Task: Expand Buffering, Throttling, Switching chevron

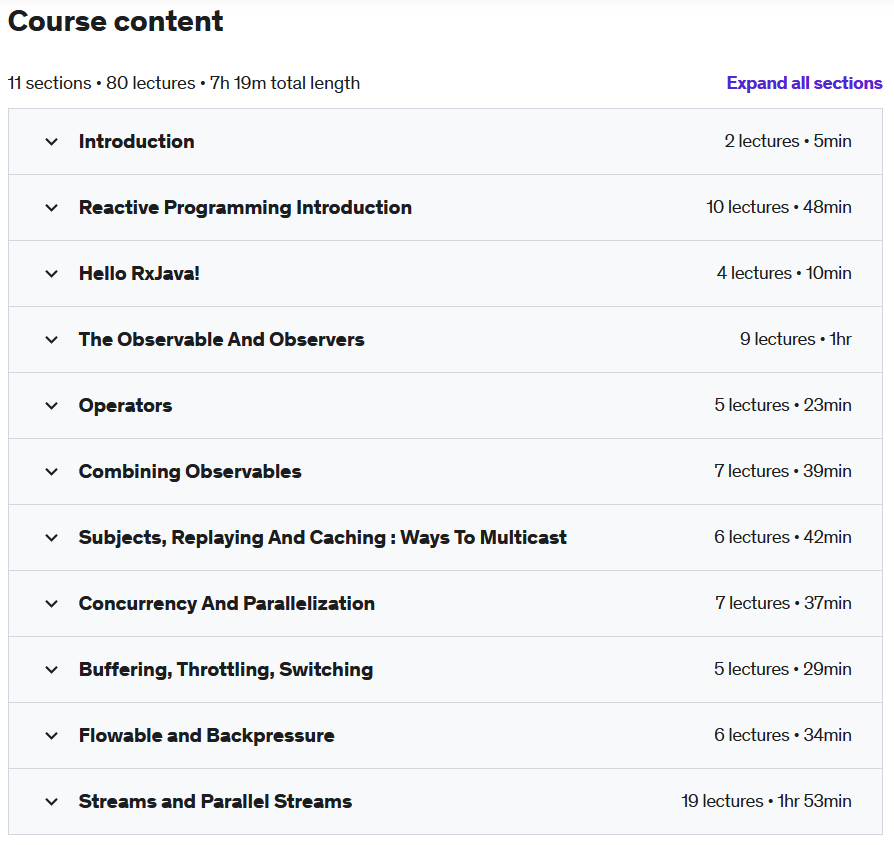Action: click(x=51, y=670)
